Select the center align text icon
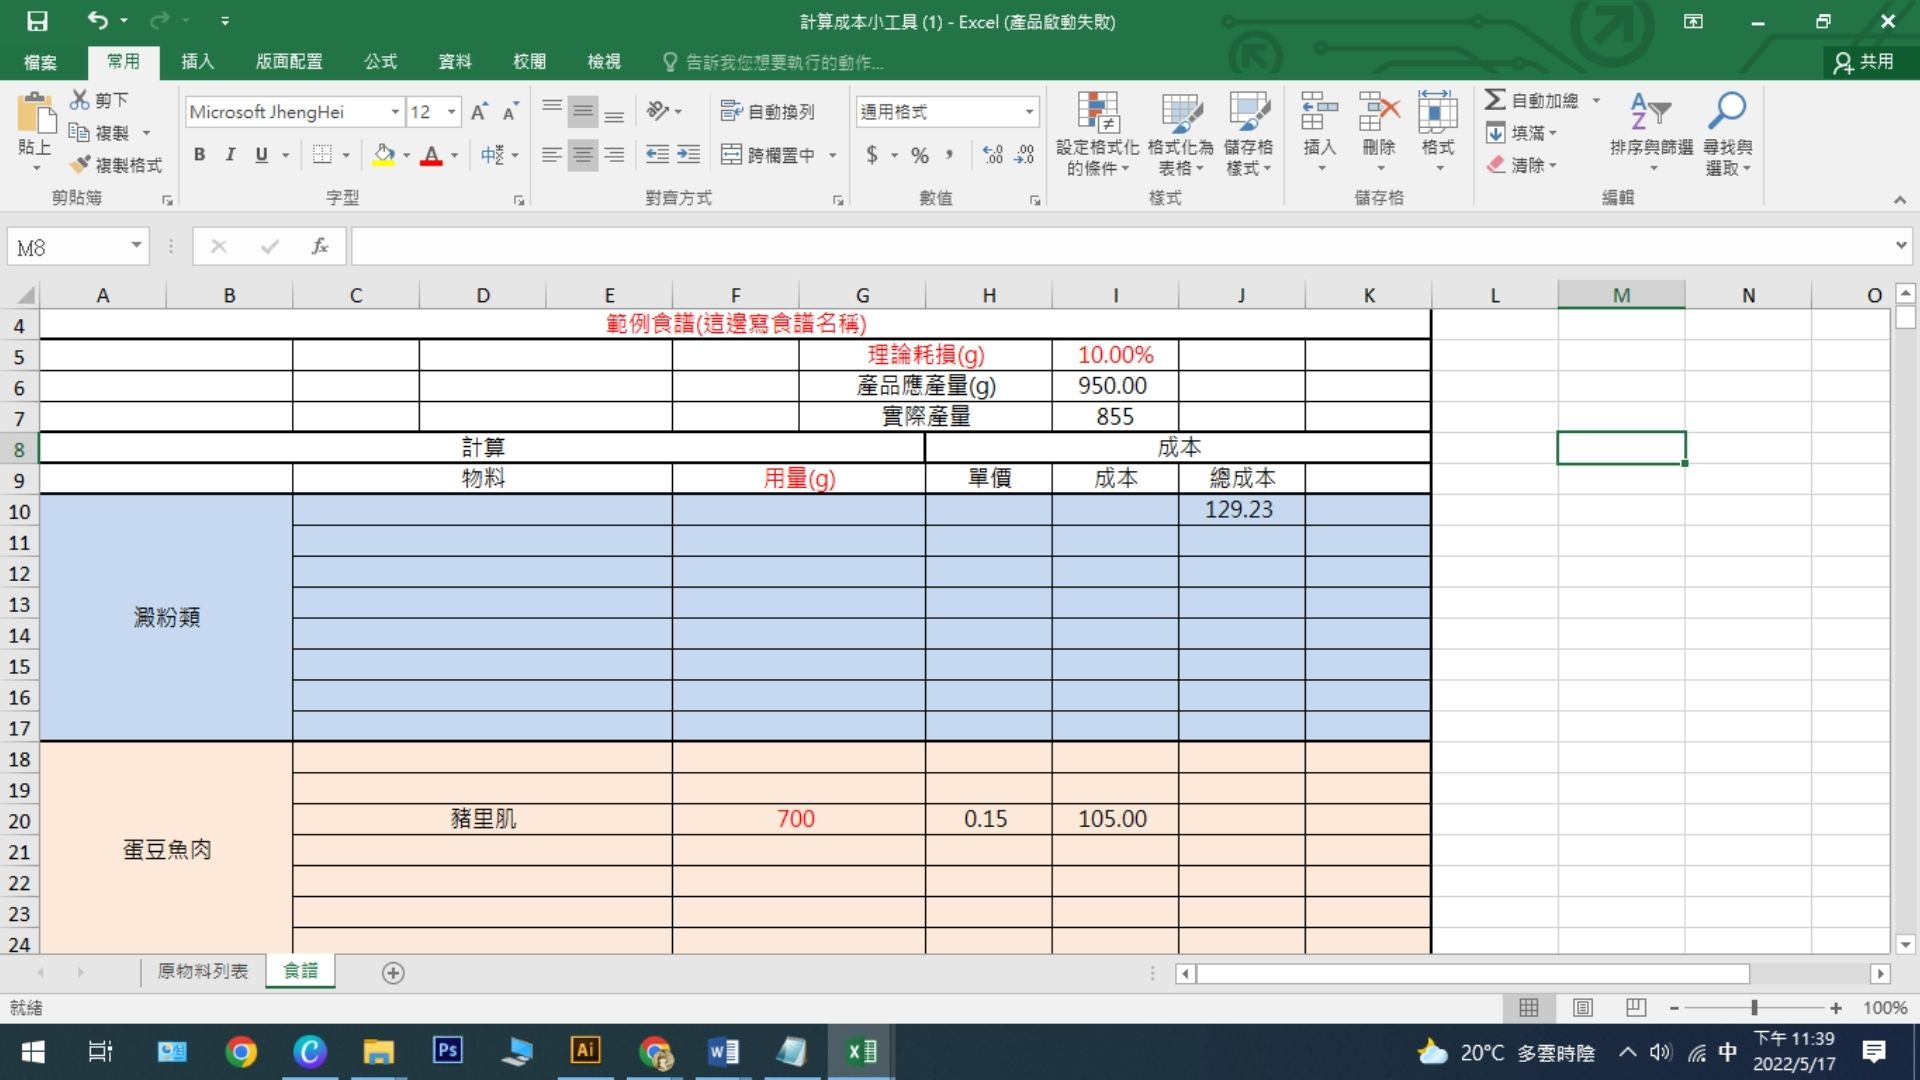 pyautogui.click(x=583, y=155)
